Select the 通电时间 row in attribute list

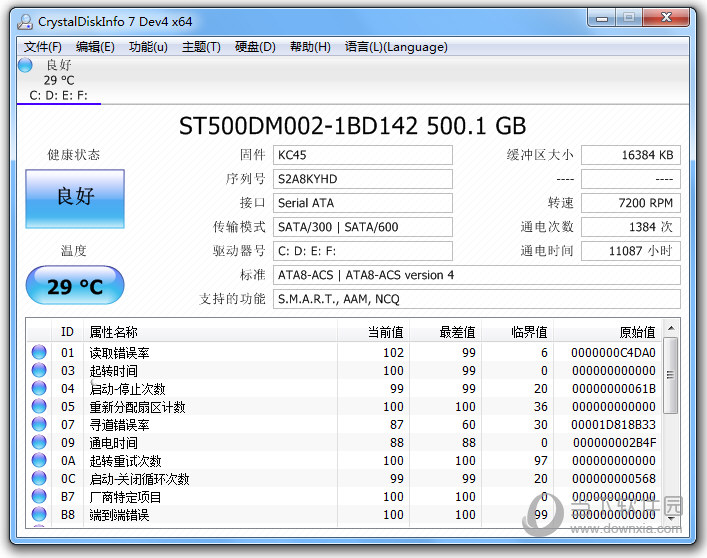click(344, 443)
